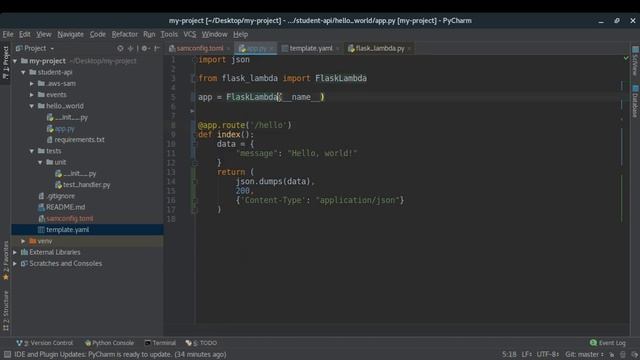Expand External Libraries node
The height and width of the screenshot is (360, 640).
(15, 252)
